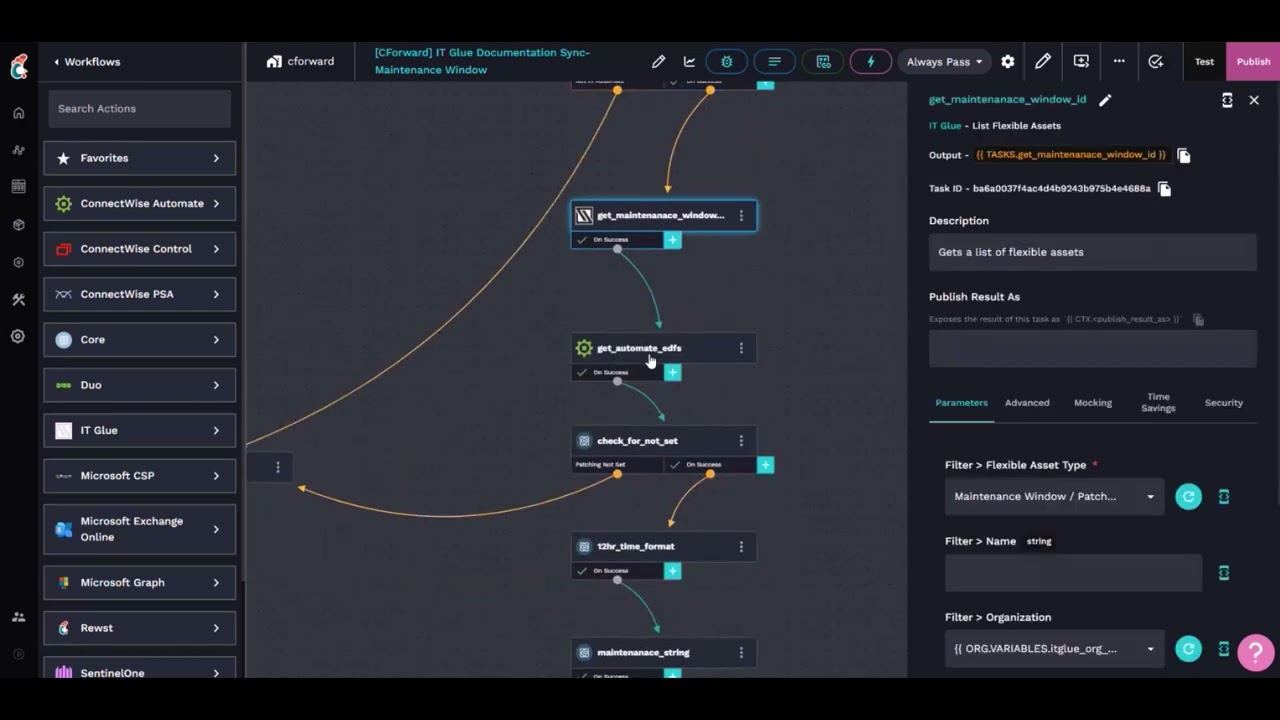Open the Rewst logo home icon
The width and height of the screenshot is (1280, 720).
19,66
